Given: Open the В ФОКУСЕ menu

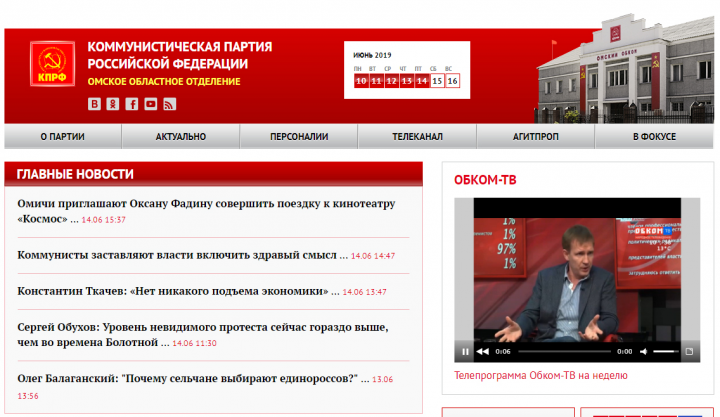Looking at the screenshot, I should [x=654, y=136].
